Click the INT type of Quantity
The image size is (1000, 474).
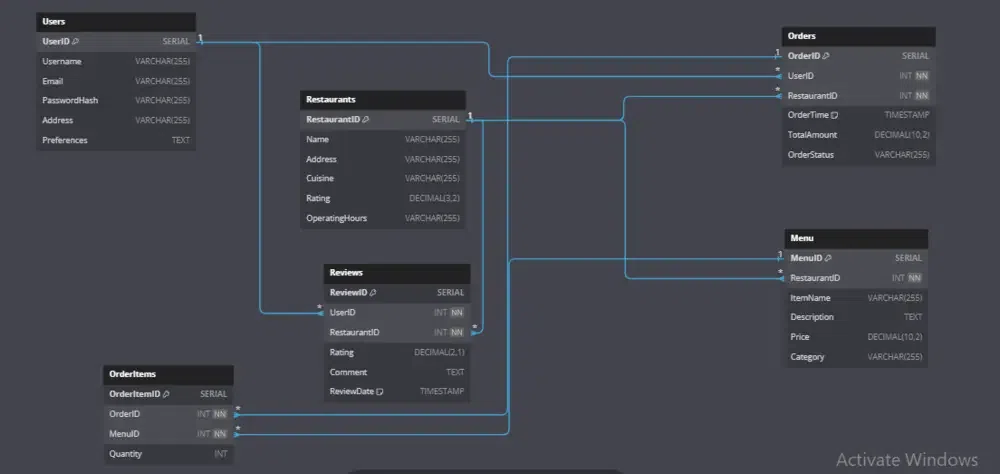coord(221,454)
